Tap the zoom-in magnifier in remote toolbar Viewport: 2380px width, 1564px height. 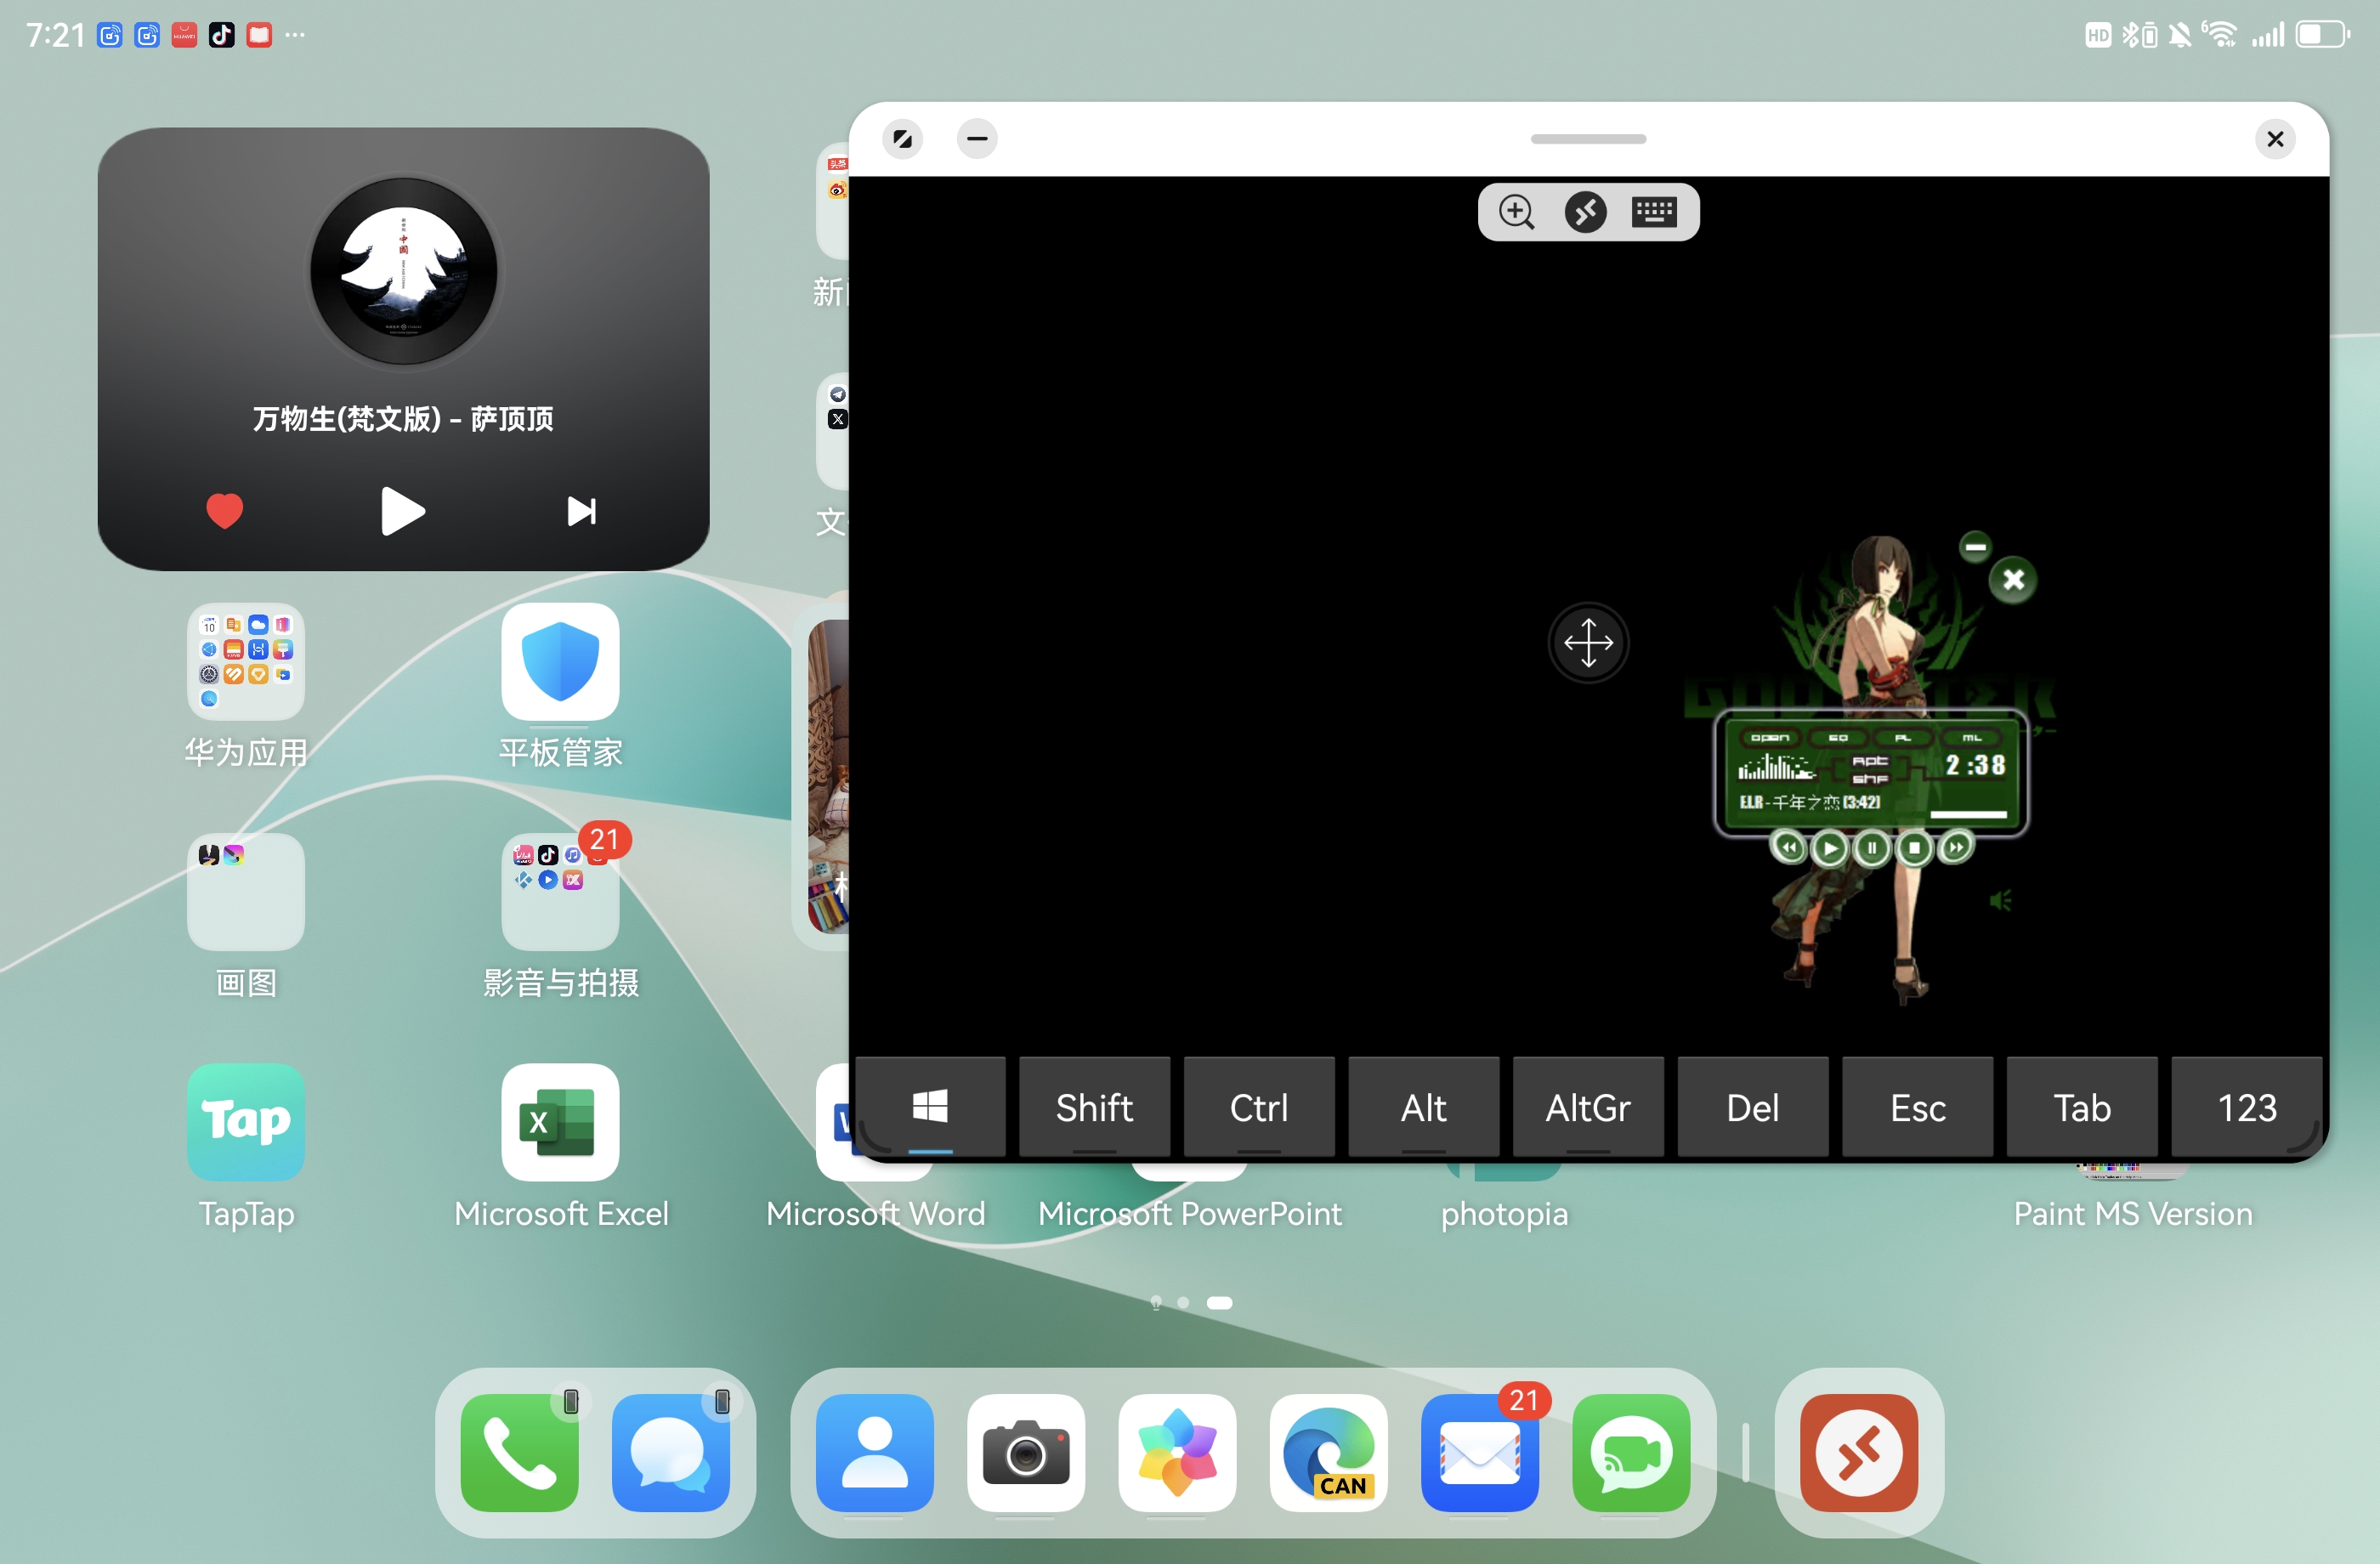[x=1516, y=212]
